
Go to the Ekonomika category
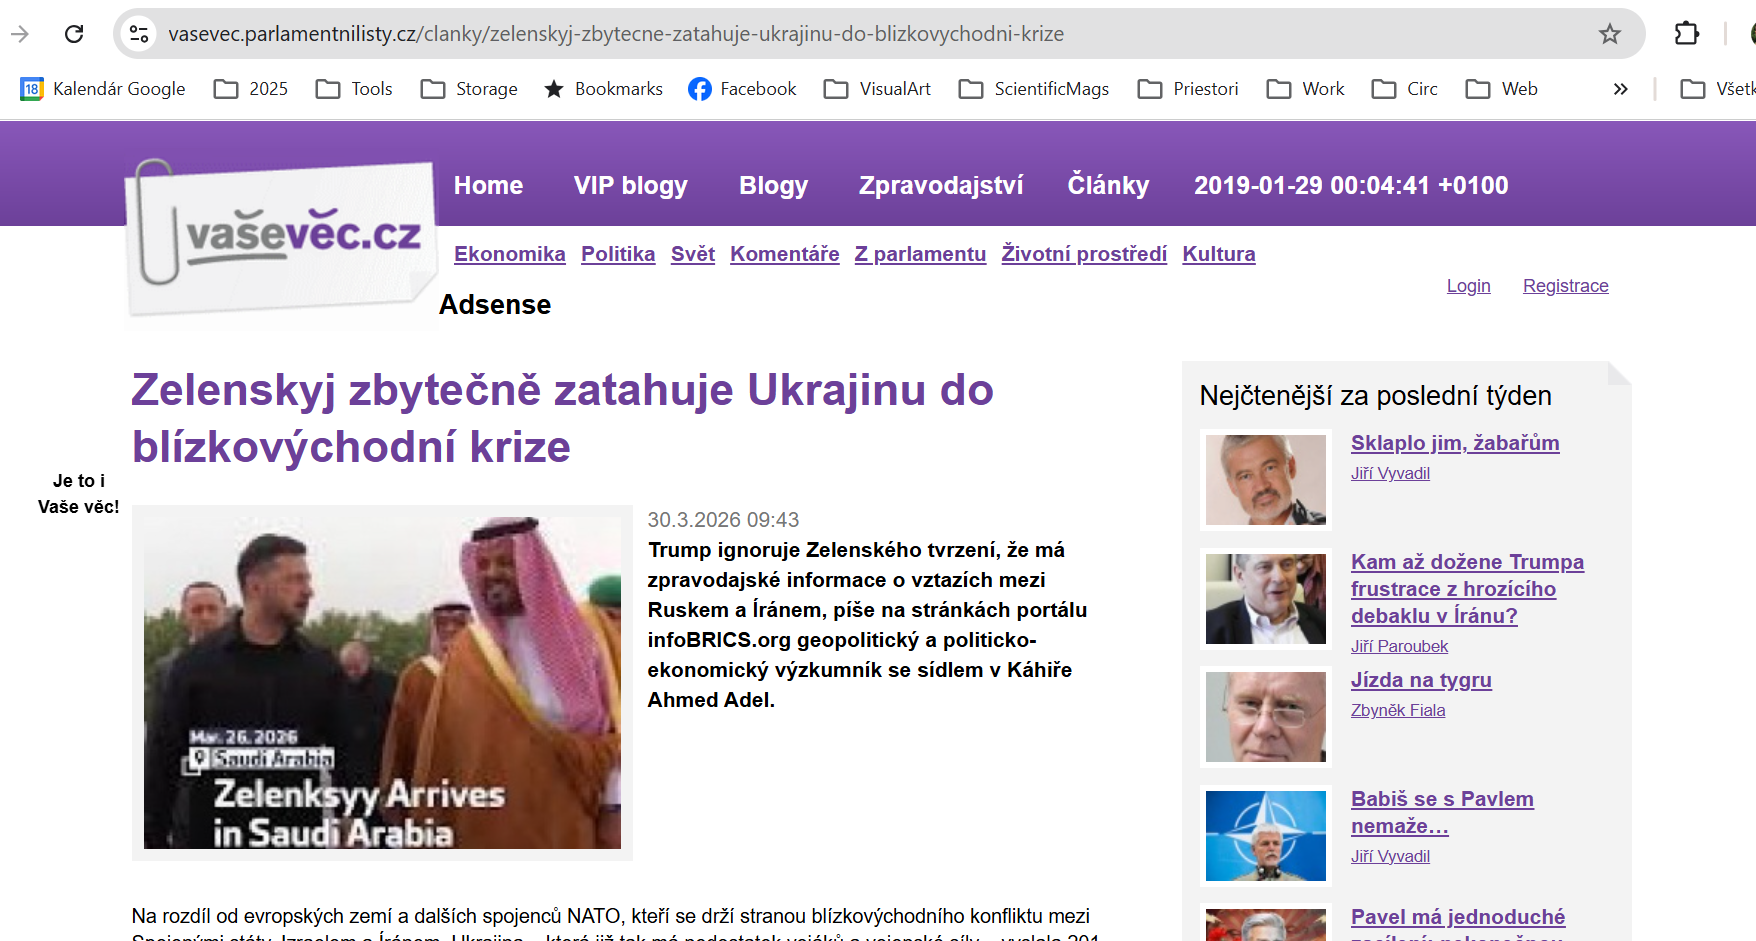510,254
